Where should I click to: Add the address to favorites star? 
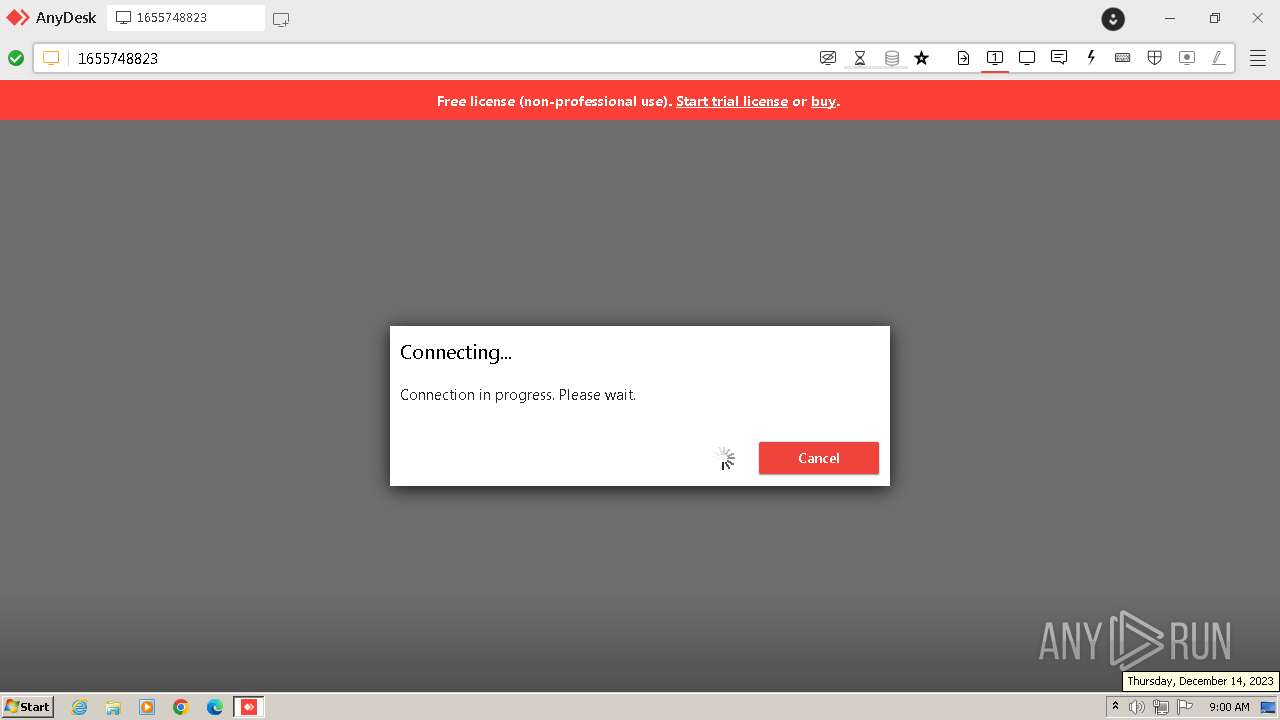[x=922, y=58]
